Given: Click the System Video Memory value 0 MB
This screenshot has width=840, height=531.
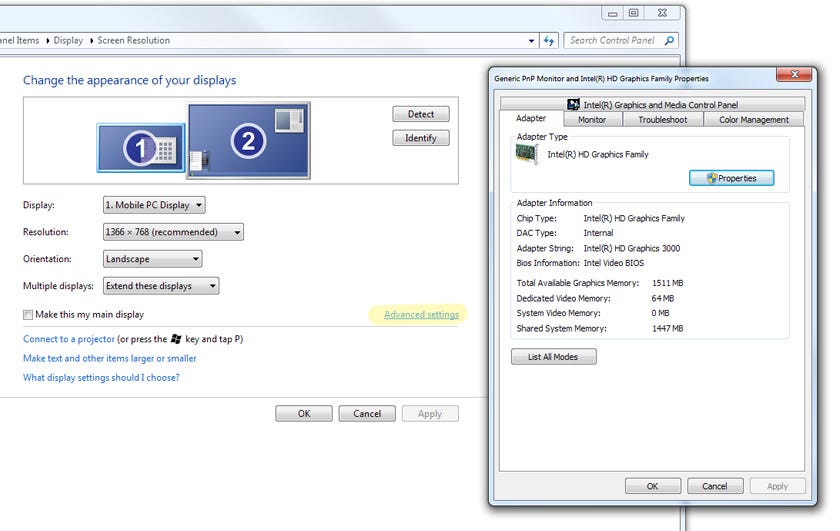Looking at the screenshot, I should tap(661, 313).
